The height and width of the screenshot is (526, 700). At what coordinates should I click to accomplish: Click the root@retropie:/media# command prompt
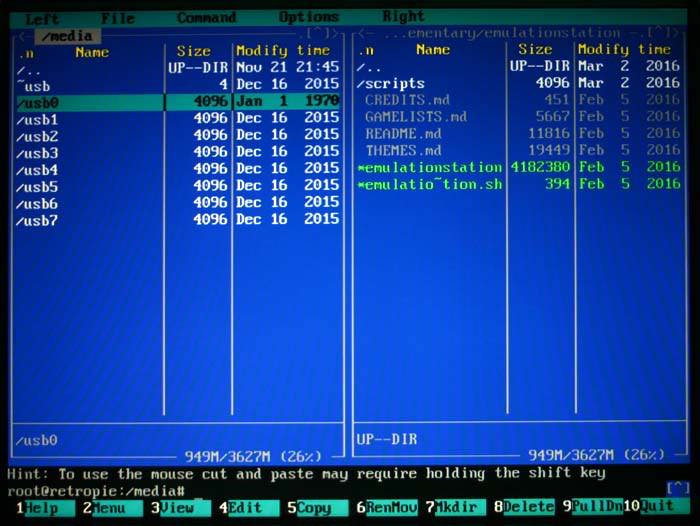coord(96,491)
